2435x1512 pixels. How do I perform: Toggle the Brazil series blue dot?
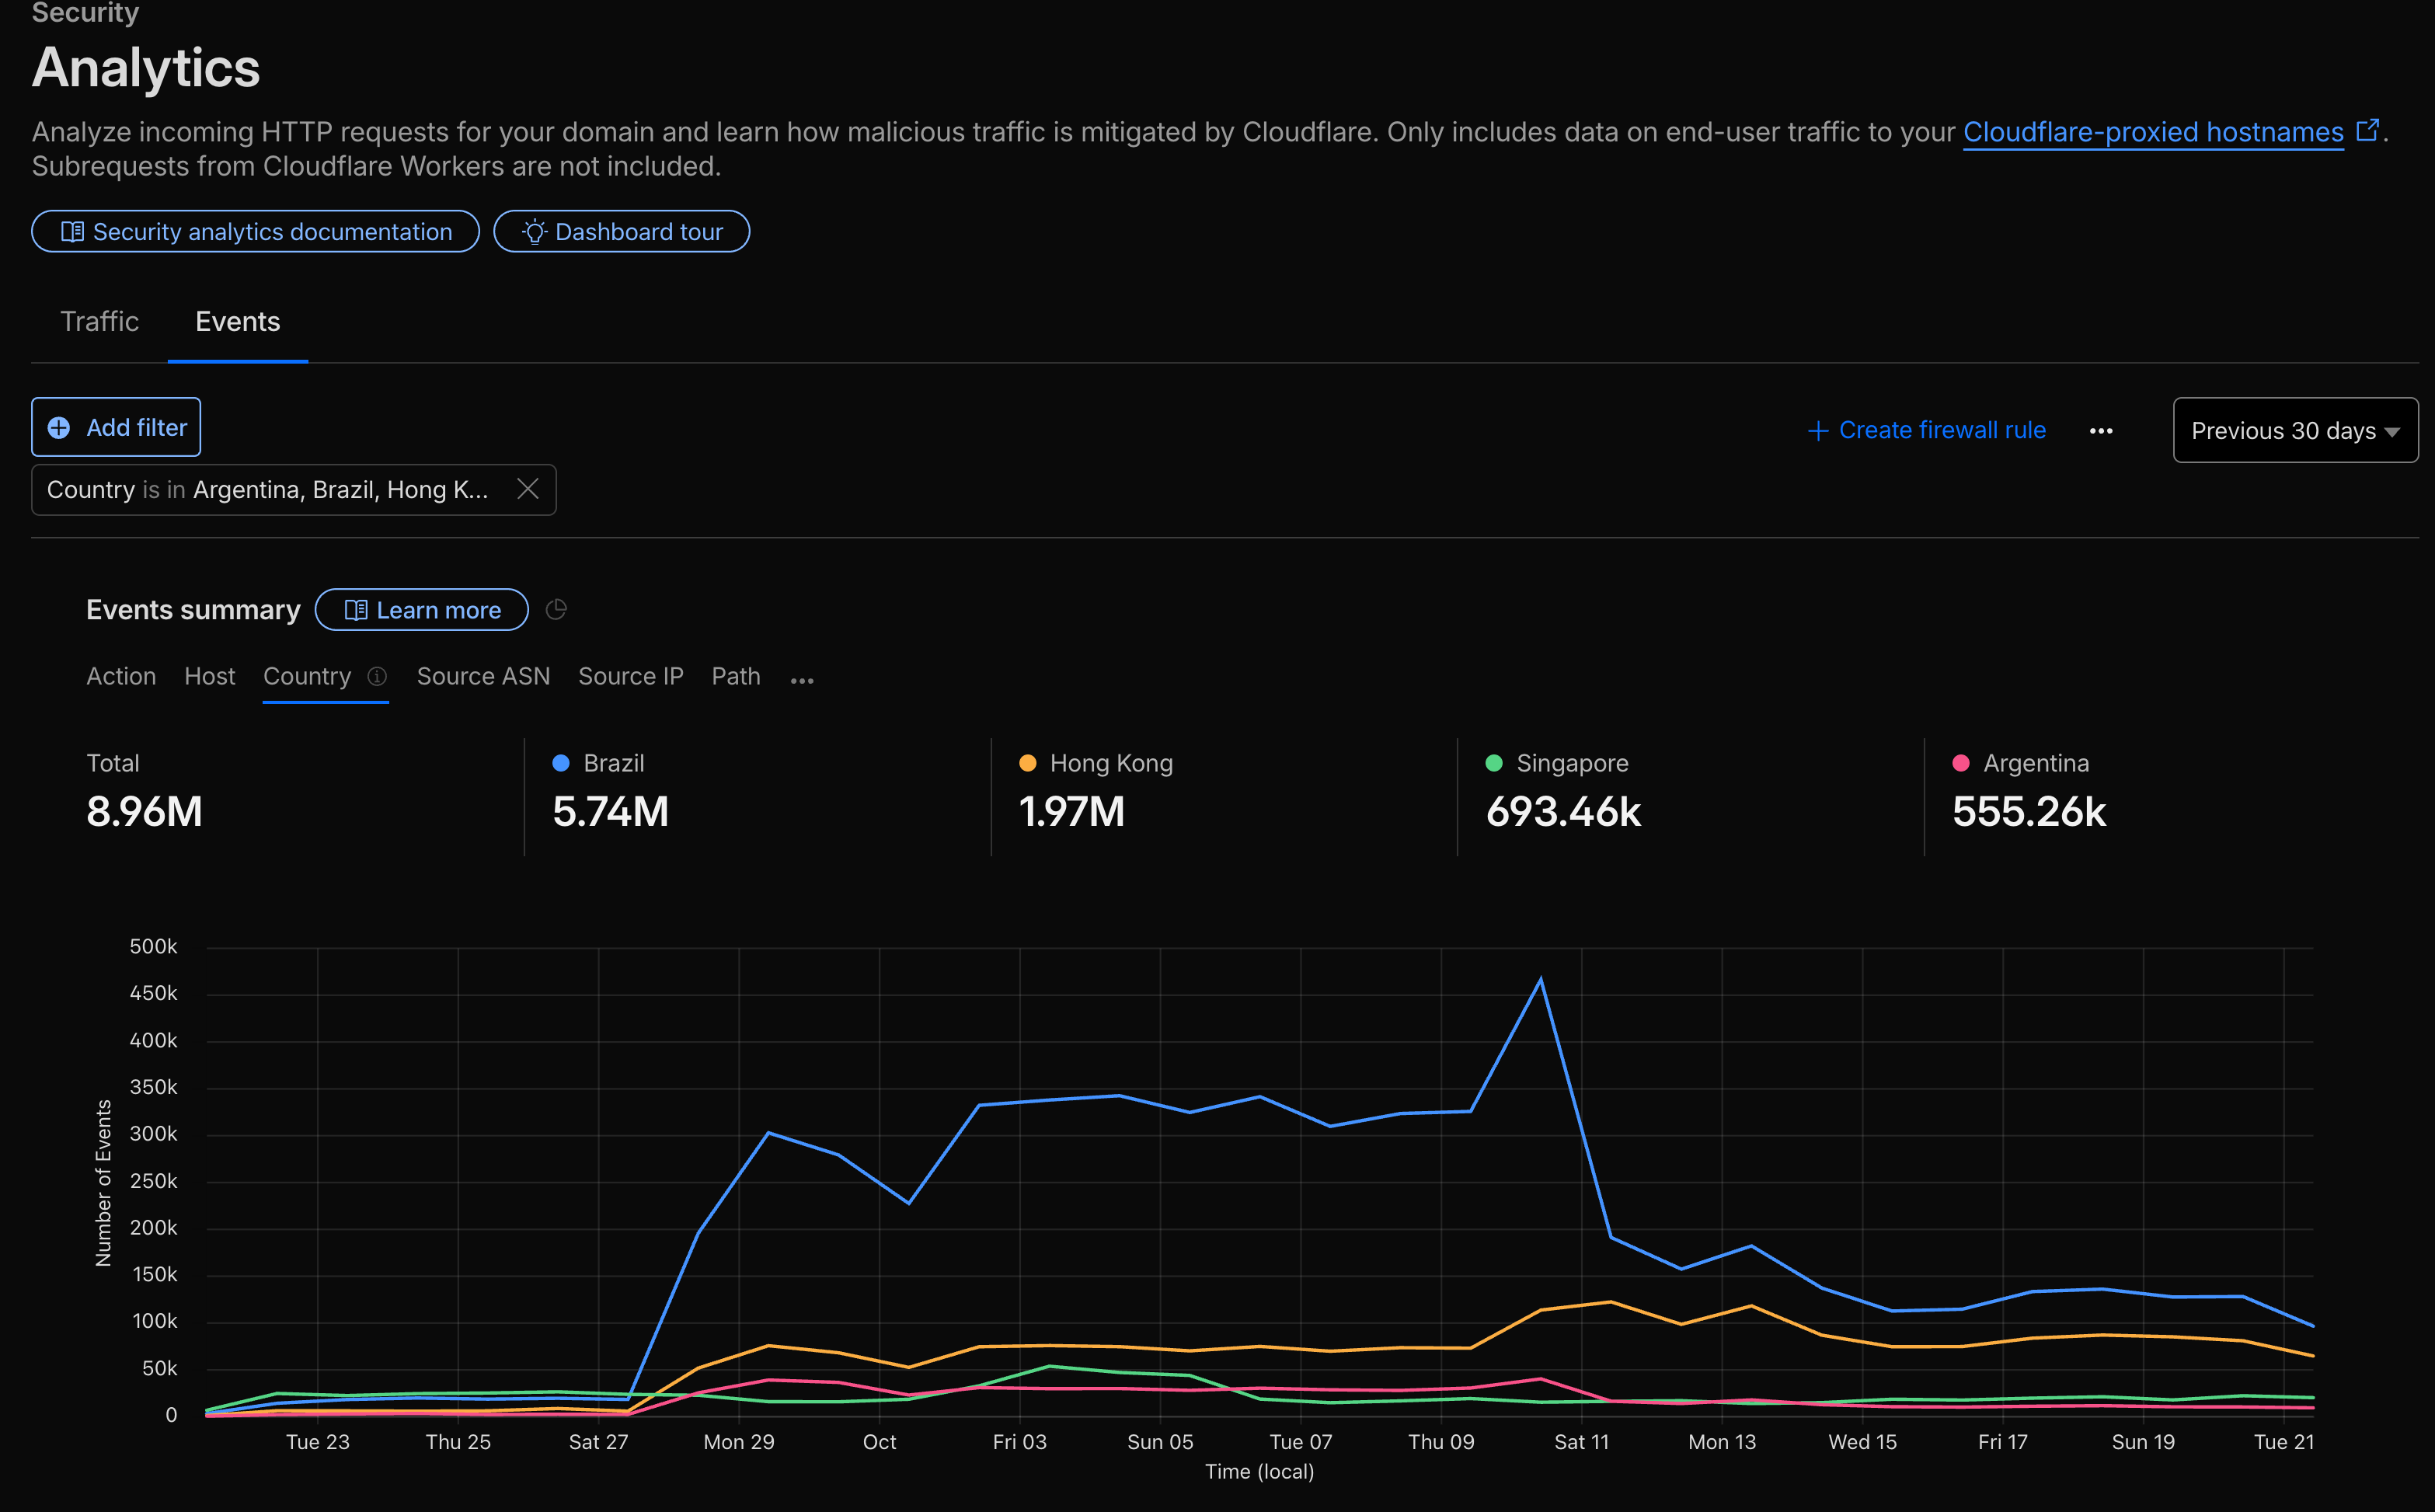(x=561, y=764)
